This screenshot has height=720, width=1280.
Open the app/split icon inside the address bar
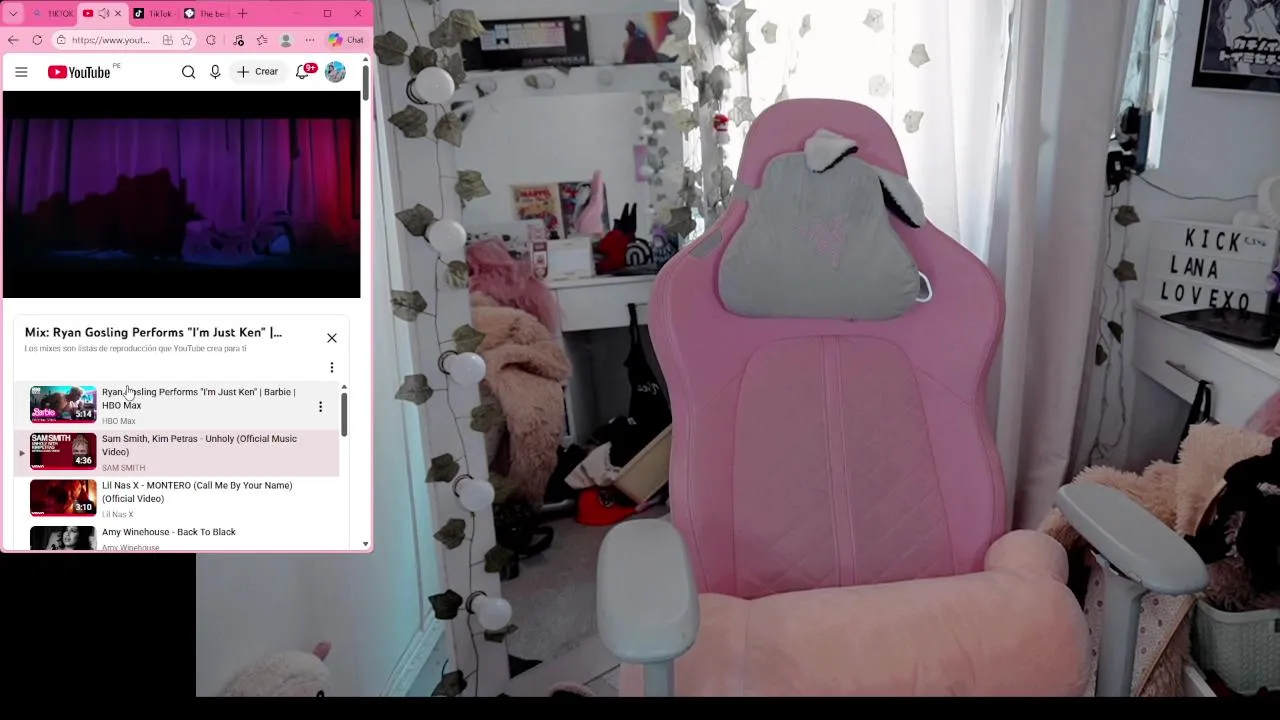[168, 40]
